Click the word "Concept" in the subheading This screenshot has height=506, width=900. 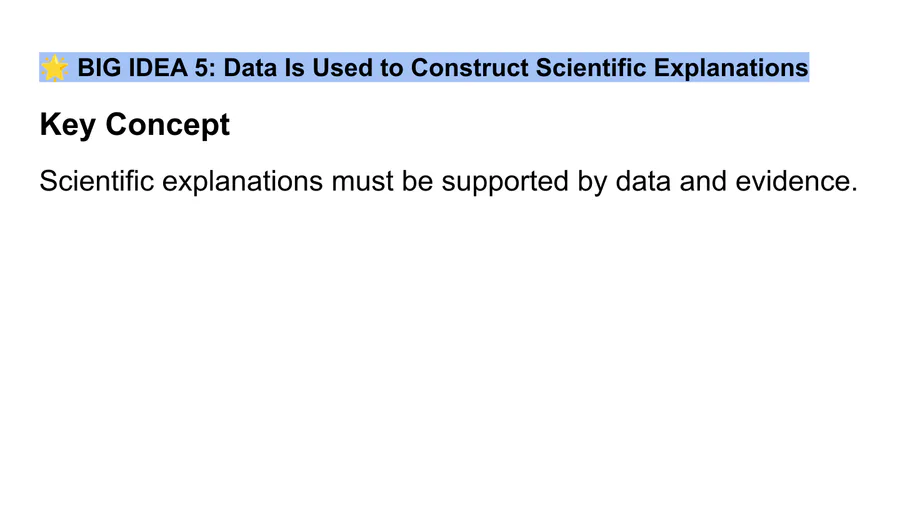167,125
